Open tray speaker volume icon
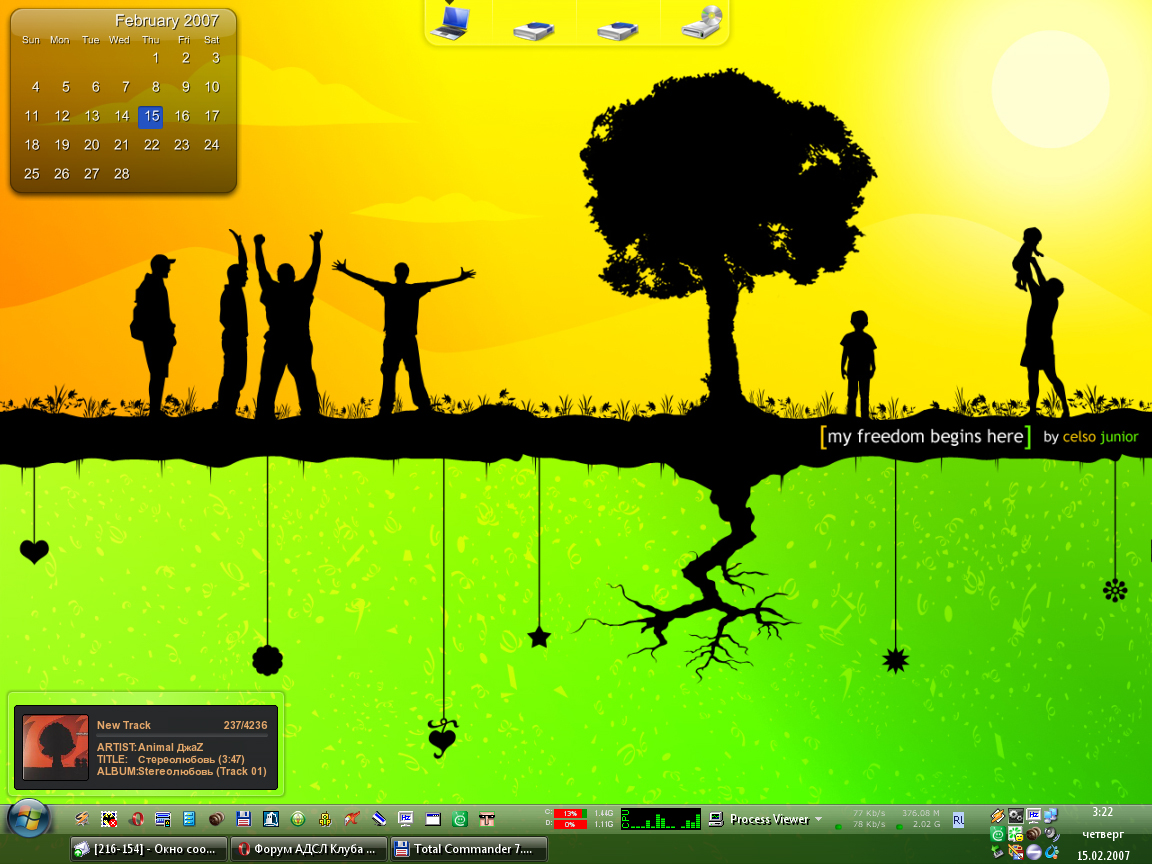This screenshot has height=864, width=1152. point(1051,834)
